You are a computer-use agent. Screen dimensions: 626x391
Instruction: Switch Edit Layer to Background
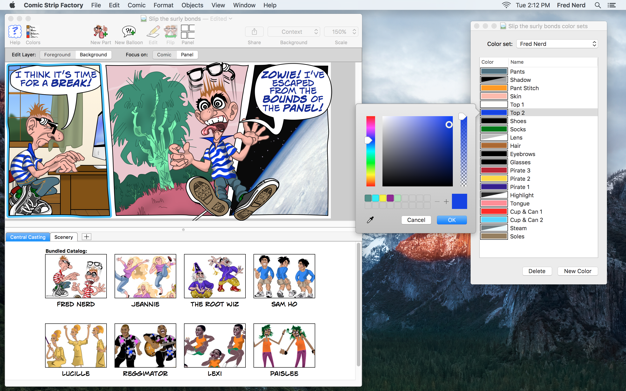tap(93, 55)
